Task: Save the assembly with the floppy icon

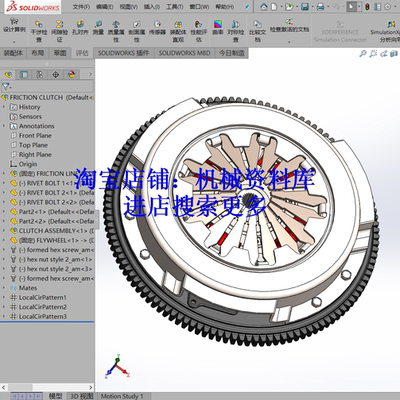Action: (x=305, y=6)
